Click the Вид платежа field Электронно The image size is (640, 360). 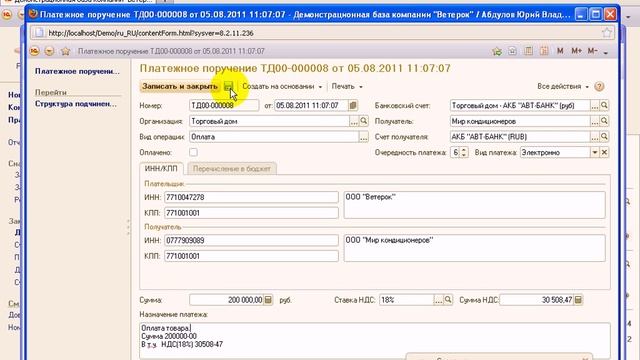click(x=555, y=152)
